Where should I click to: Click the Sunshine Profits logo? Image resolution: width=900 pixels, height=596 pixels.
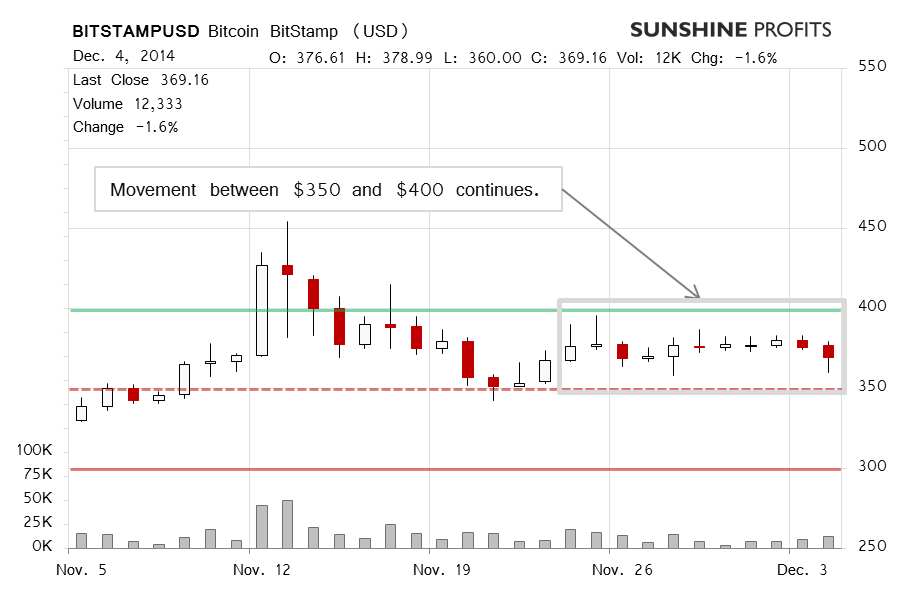coord(730,30)
